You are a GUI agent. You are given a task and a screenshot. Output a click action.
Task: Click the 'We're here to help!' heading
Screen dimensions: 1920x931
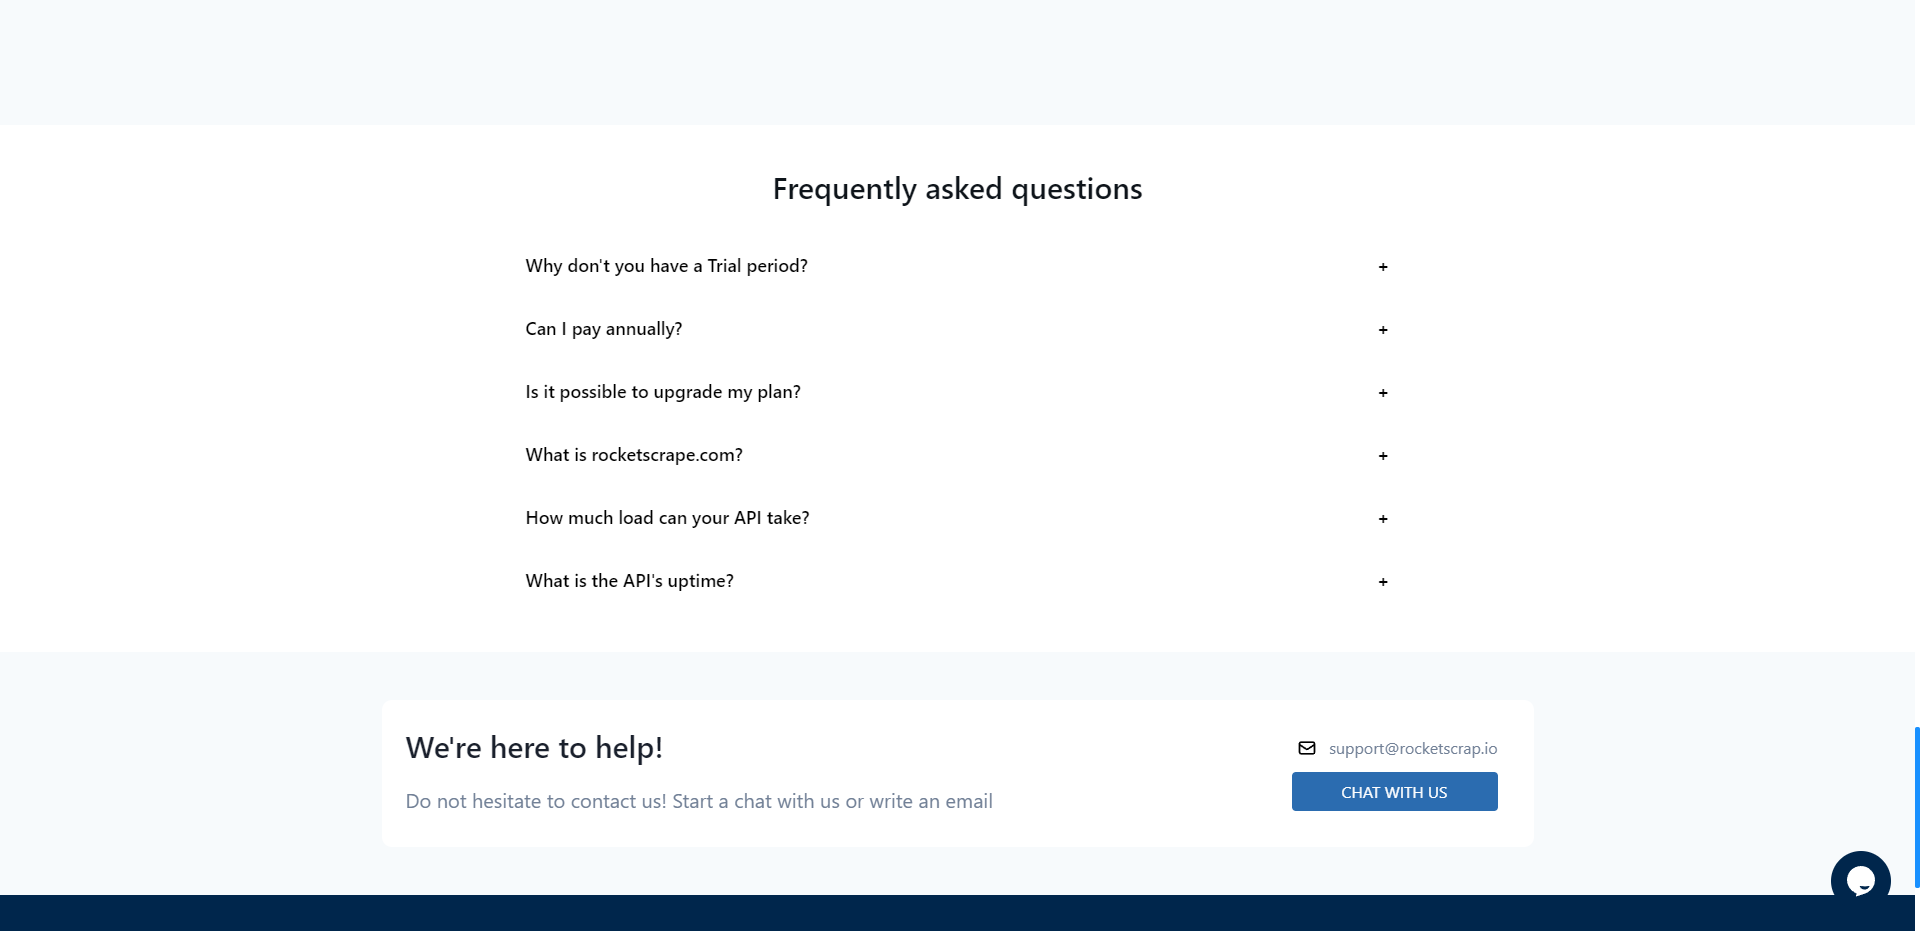click(534, 748)
